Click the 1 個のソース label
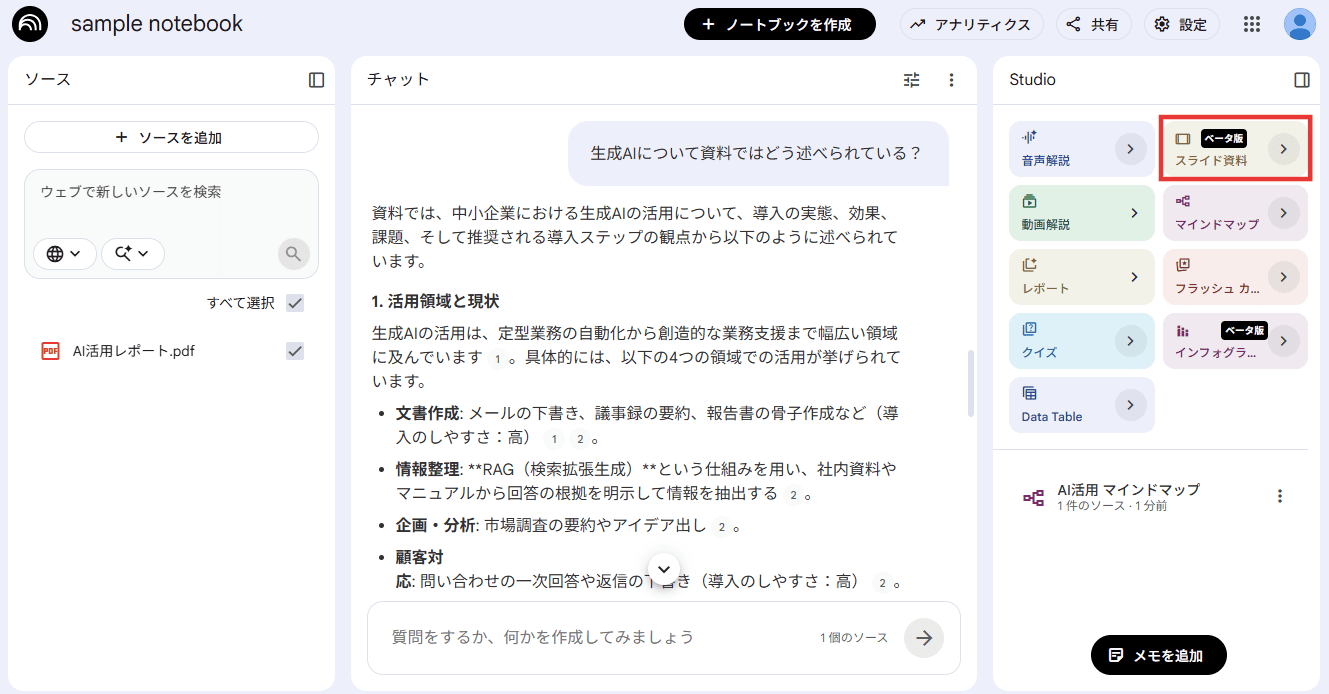The width and height of the screenshot is (1329, 694). [854, 638]
